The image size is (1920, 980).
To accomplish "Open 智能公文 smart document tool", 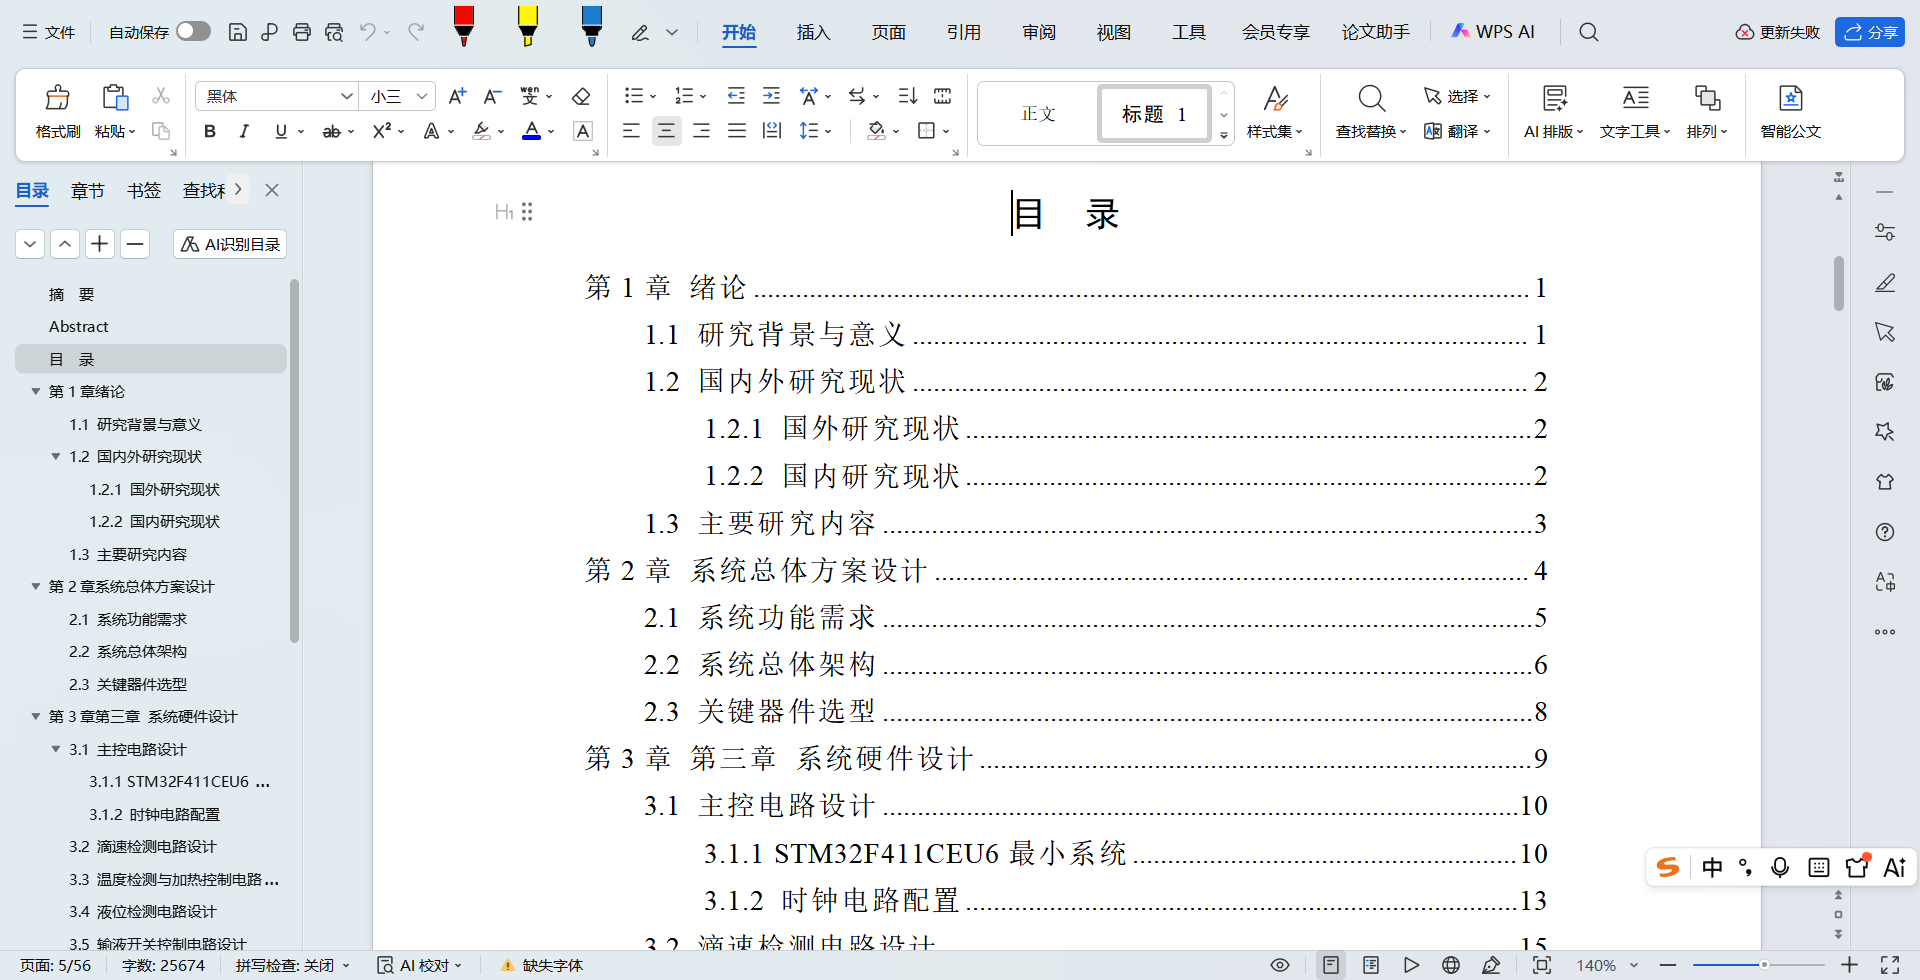I will [1790, 112].
